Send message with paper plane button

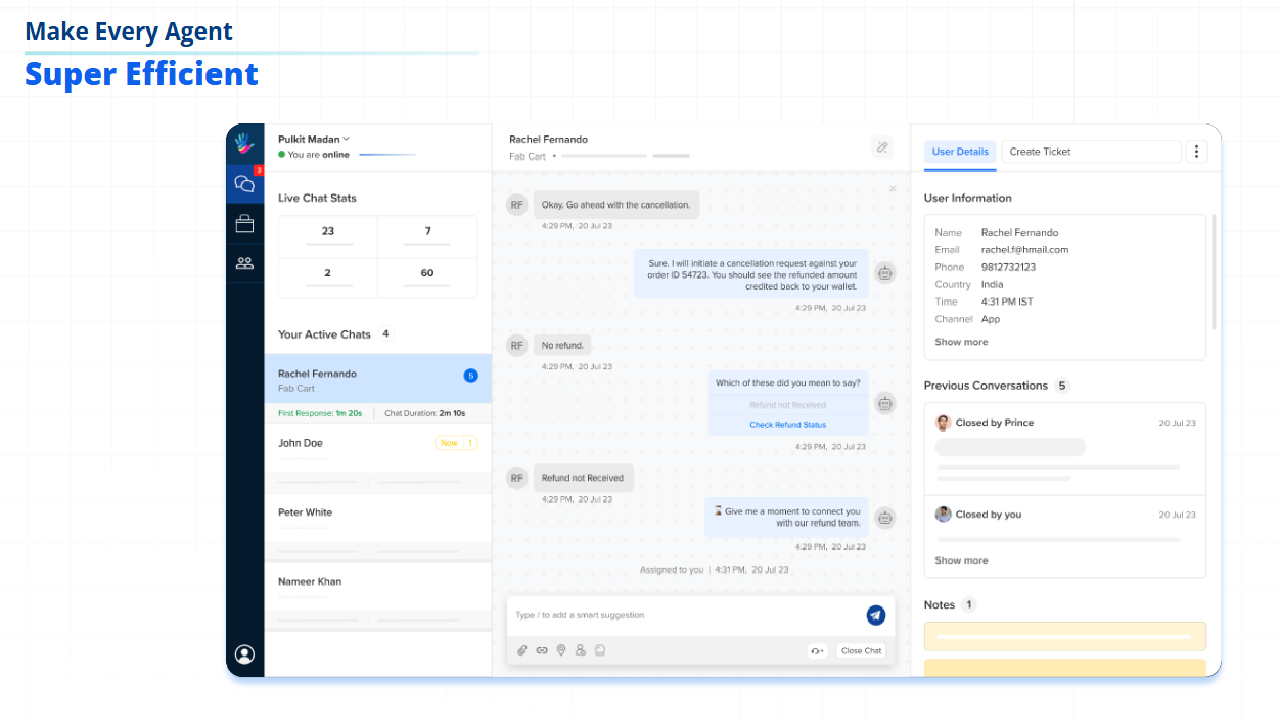tap(876, 615)
